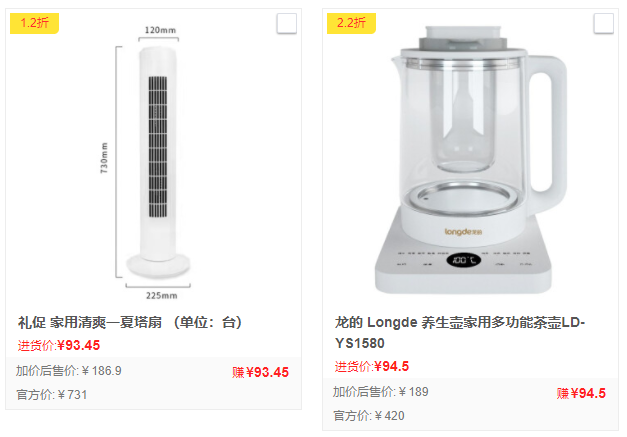Click the fan's 加价后售价 ¥186.9 text
Image resolution: width=627 pixels, height=437 pixels.
[x=69, y=371]
